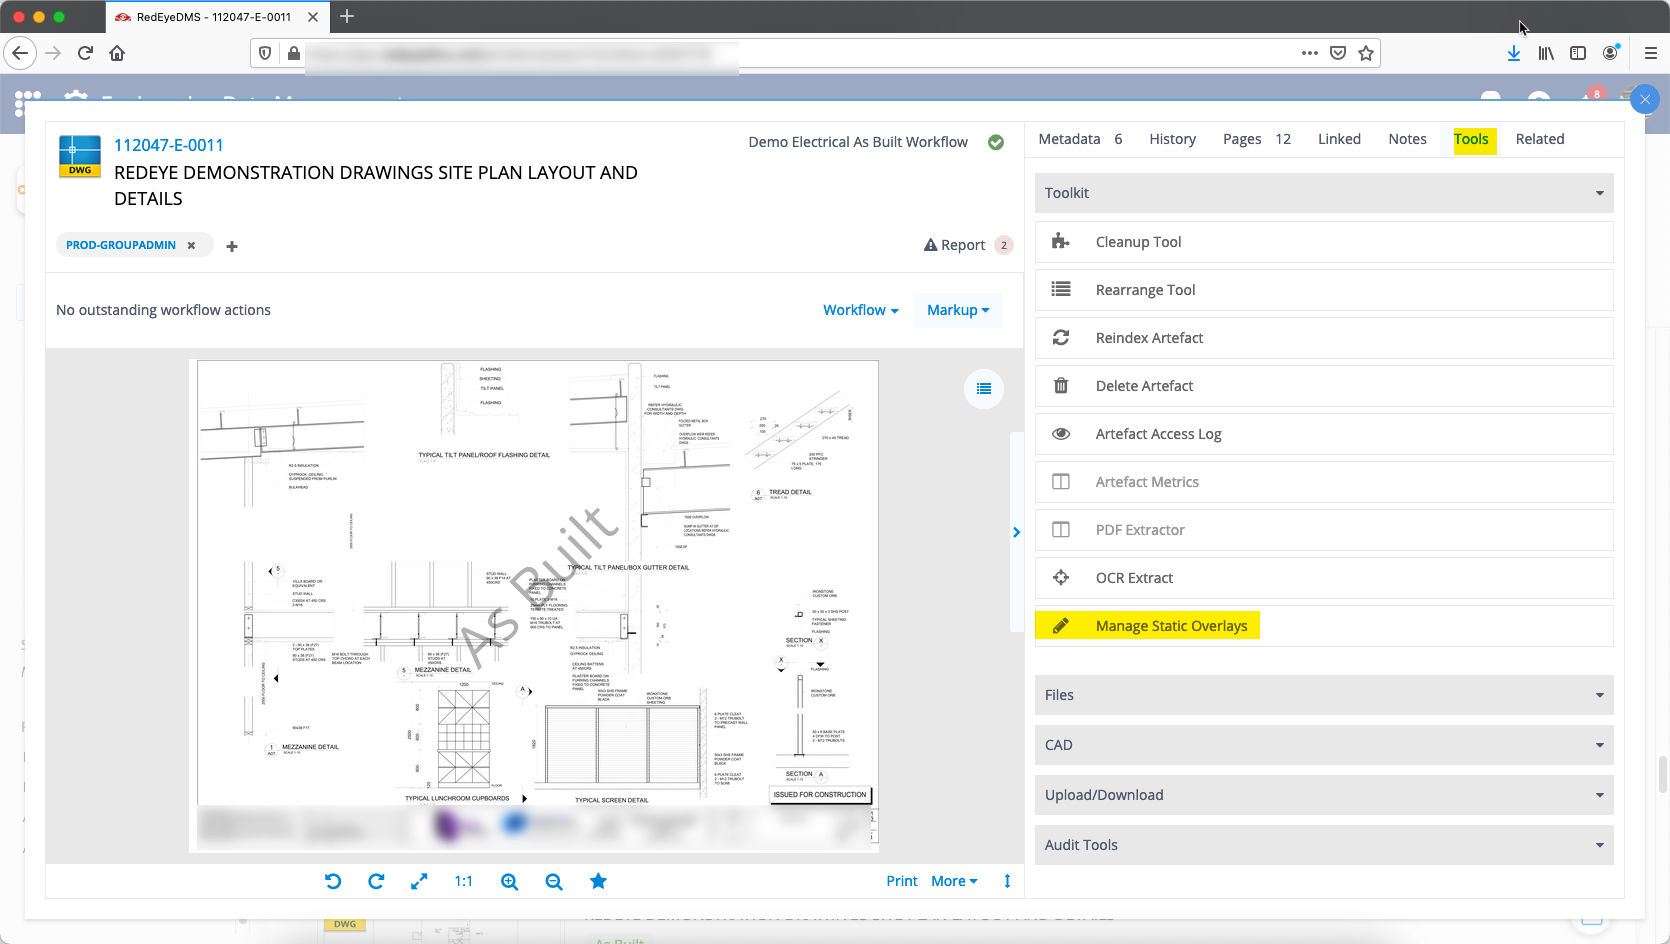Click the Rearrange Tool list icon

tap(1061, 290)
